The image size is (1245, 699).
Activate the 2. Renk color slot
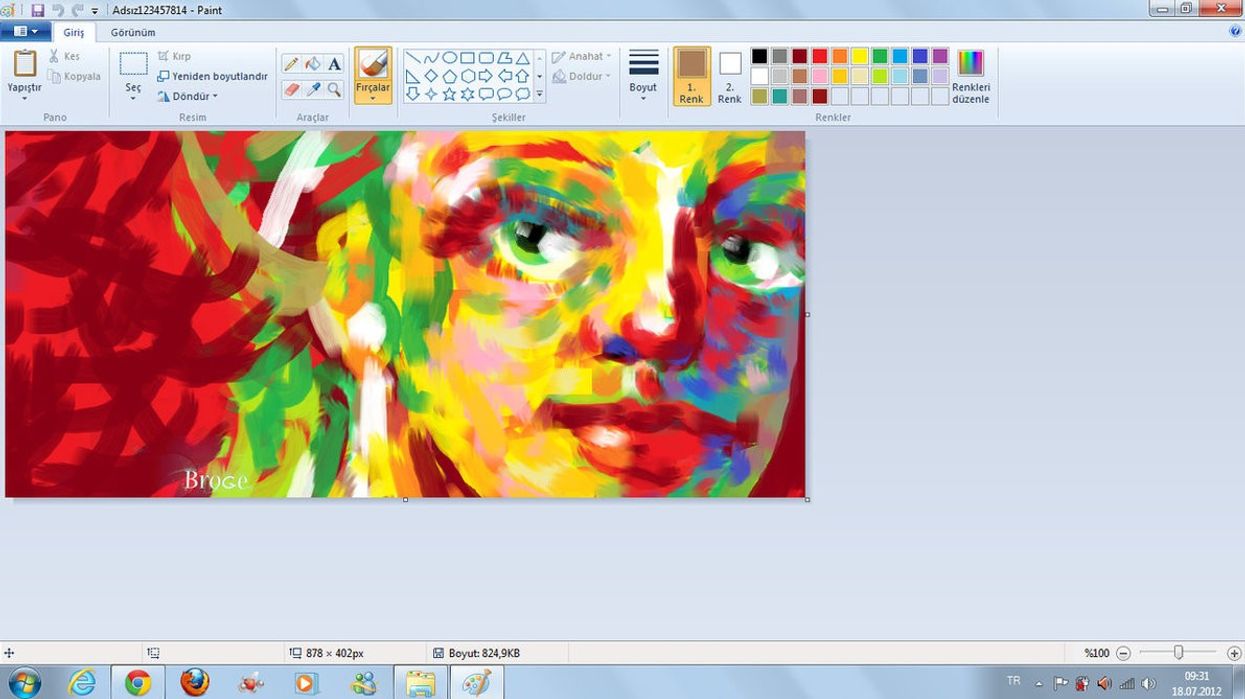point(729,75)
